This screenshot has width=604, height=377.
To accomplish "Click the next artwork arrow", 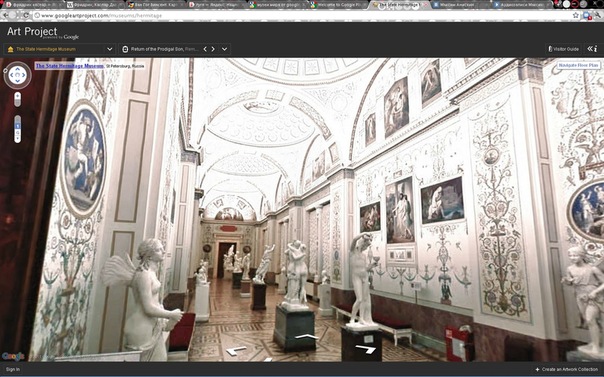I will click(213, 49).
